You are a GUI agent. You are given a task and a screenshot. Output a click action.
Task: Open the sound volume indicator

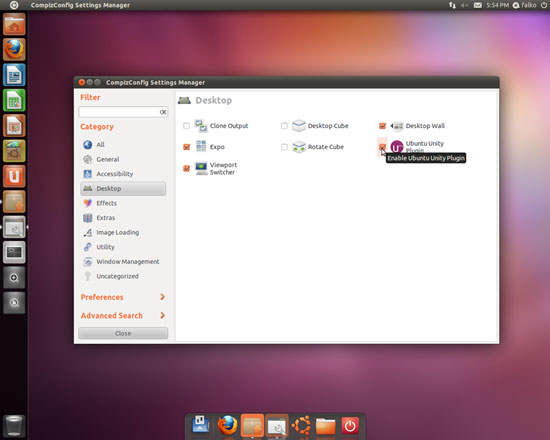(464, 5)
